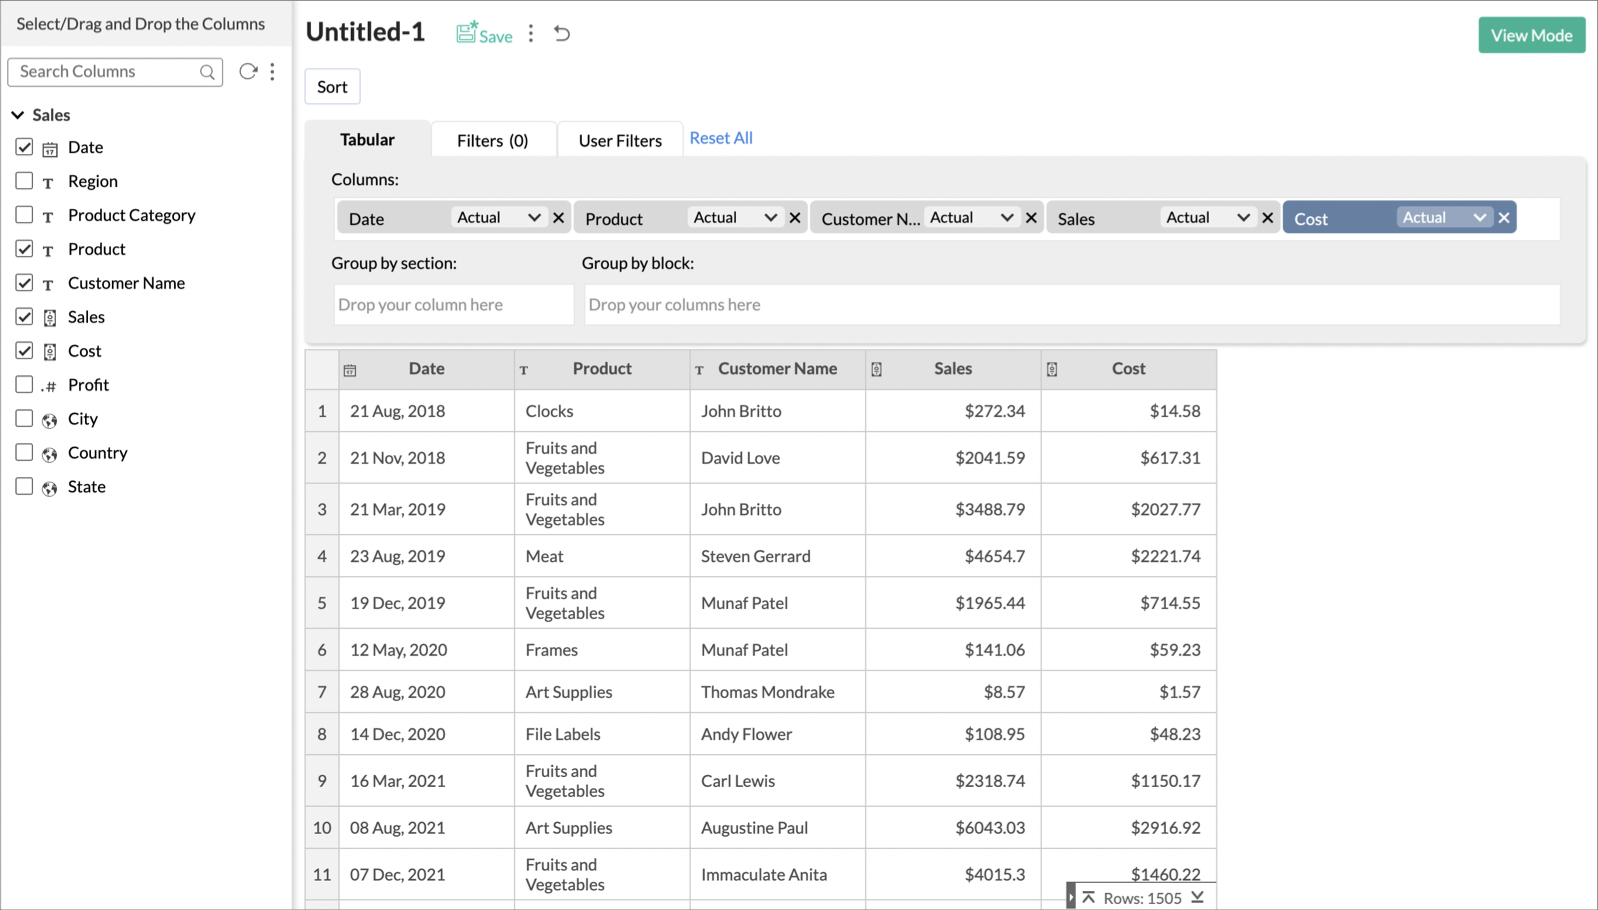Check the Region column checkbox
The height and width of the screenshot is (910, 1598).
[x=24, y=181]
